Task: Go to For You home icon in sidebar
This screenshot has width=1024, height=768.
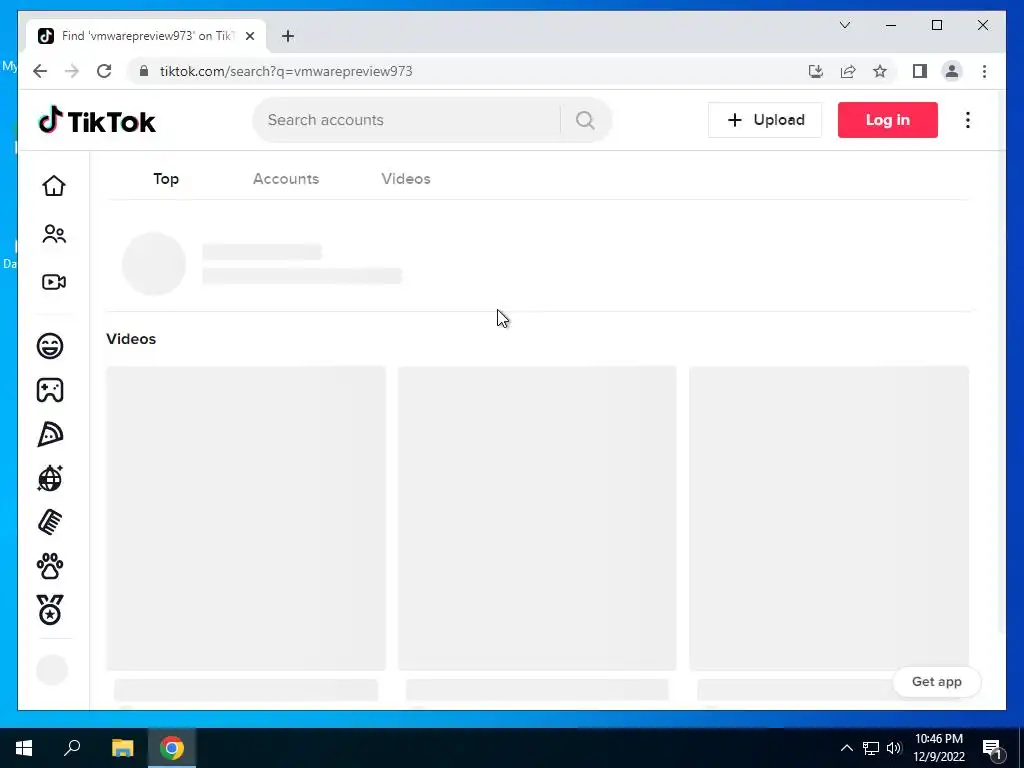Action: [54, 185]
